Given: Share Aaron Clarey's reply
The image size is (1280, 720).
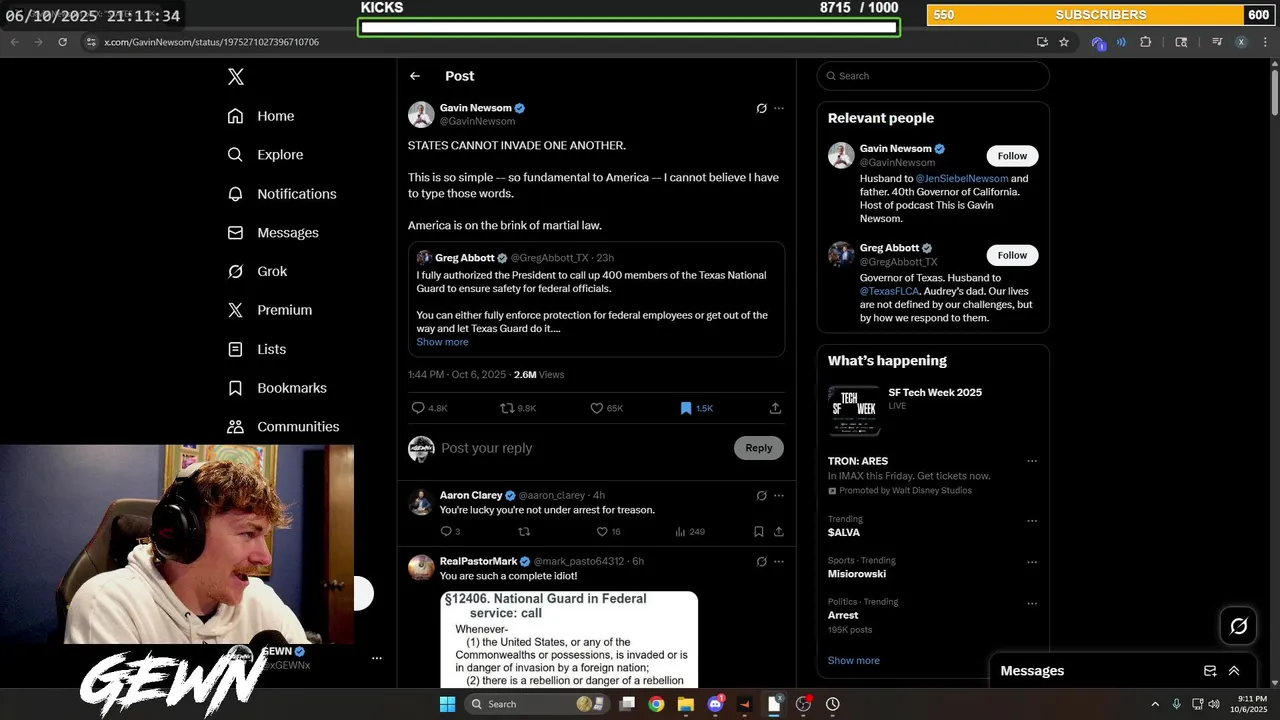Looking at the screenshot, I should coord(779,532).
